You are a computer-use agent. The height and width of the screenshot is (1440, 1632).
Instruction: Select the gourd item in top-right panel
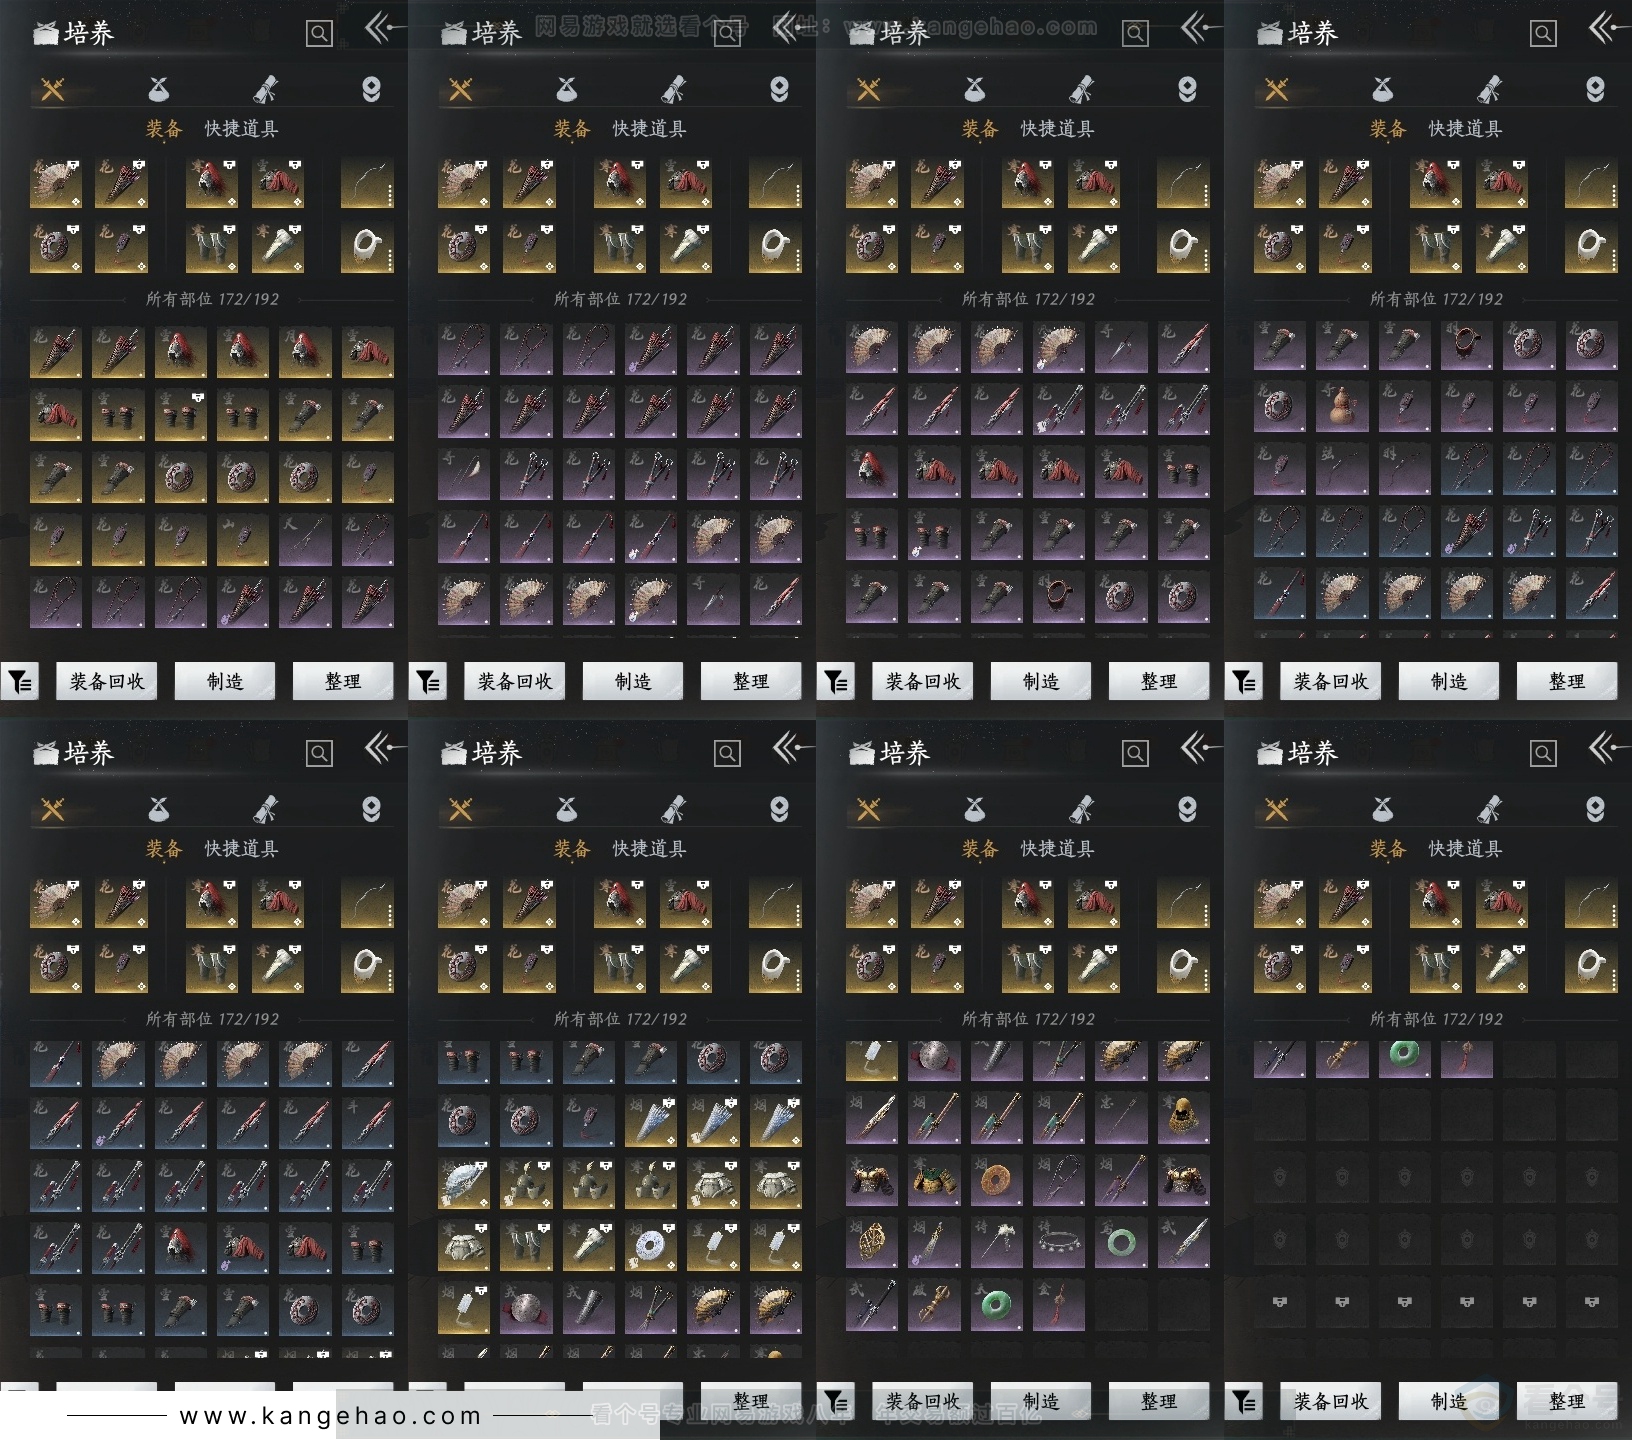click(1342, 408)
